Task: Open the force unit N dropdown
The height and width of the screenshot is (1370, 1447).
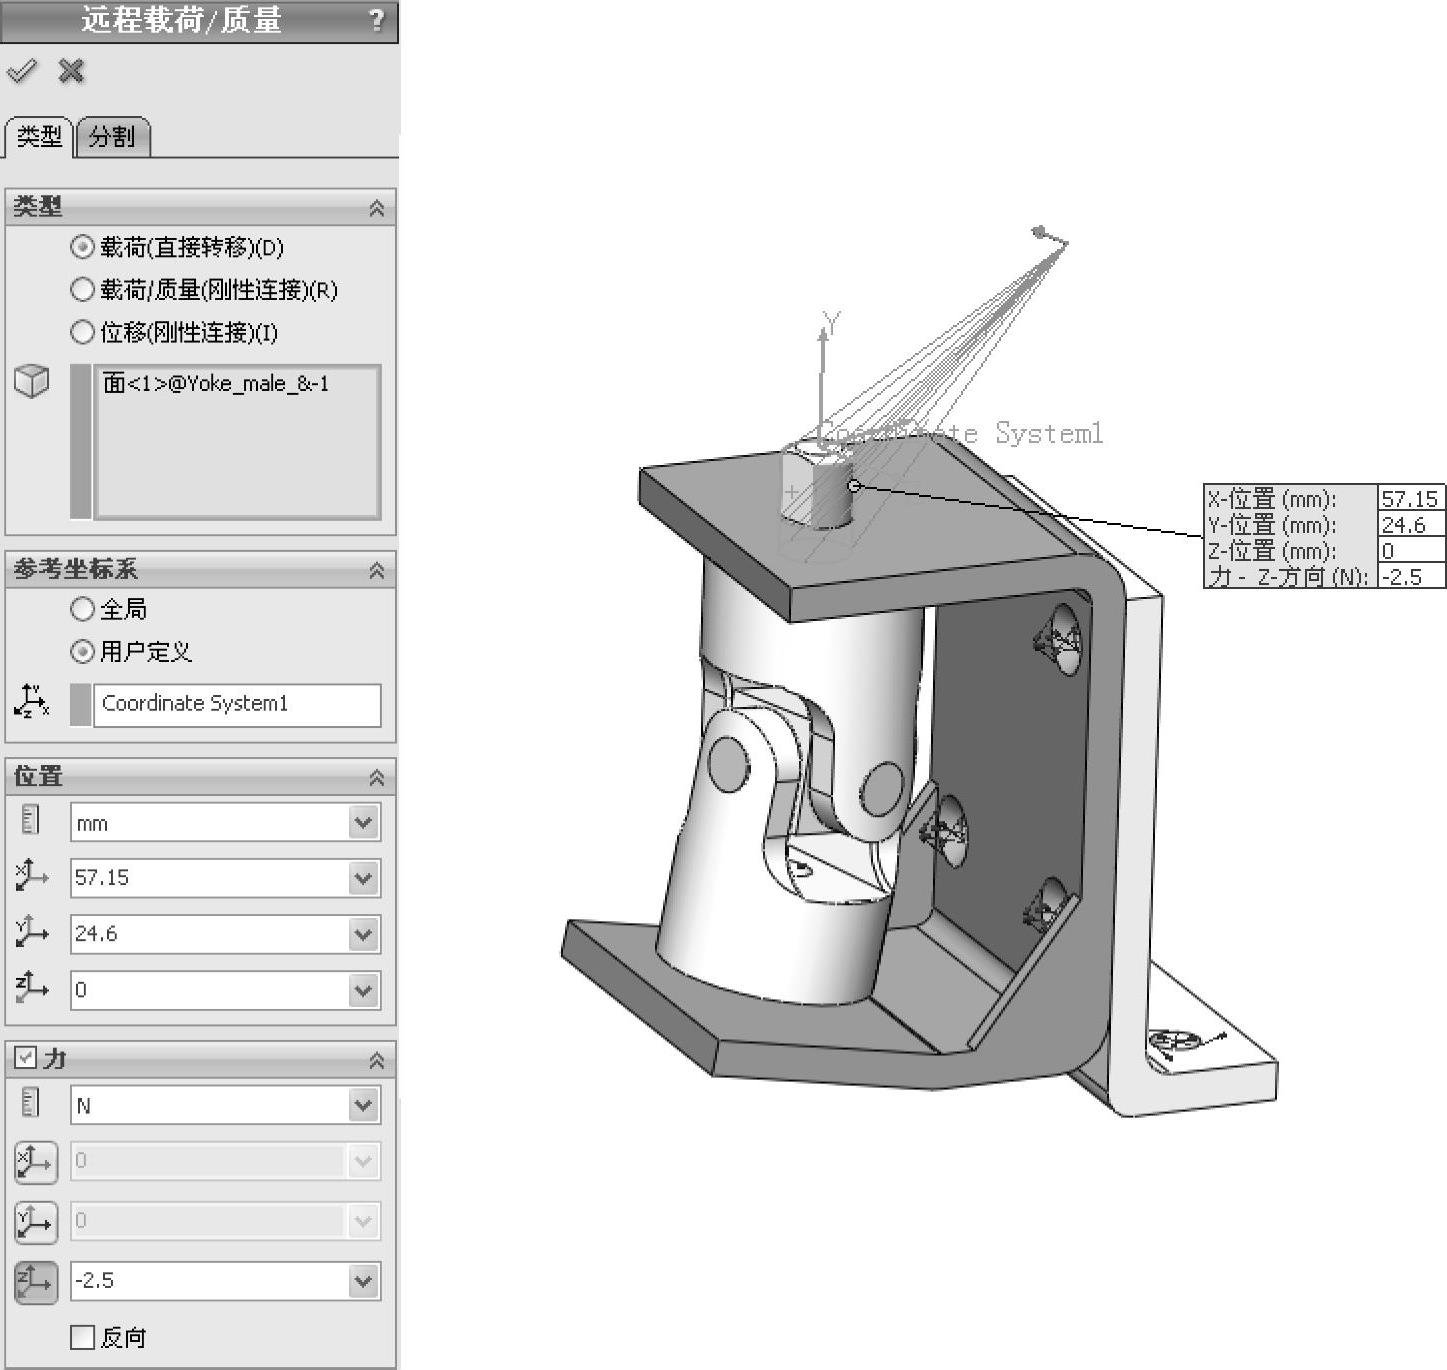Action: click(363, 1105)
